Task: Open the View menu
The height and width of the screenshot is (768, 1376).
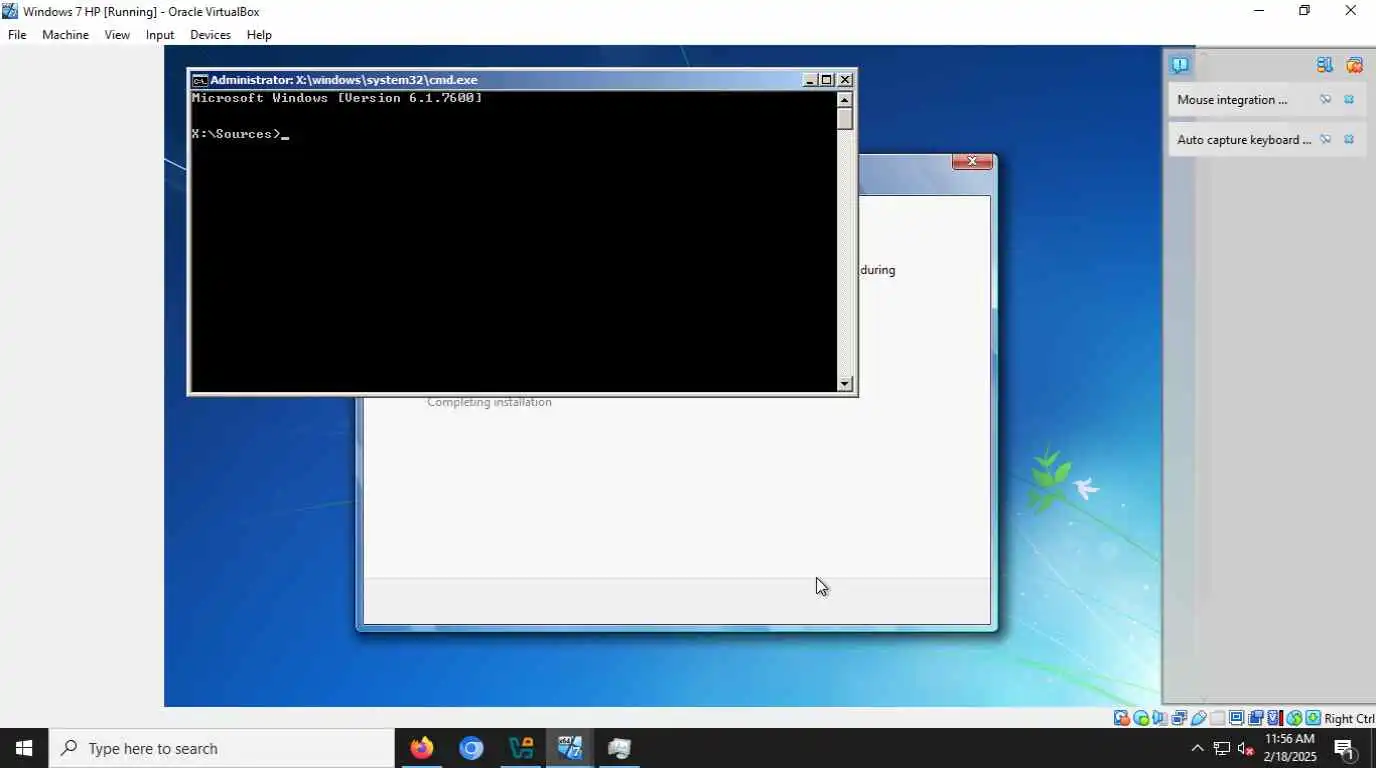Action: pyautogui.click(x=117, y=34)
